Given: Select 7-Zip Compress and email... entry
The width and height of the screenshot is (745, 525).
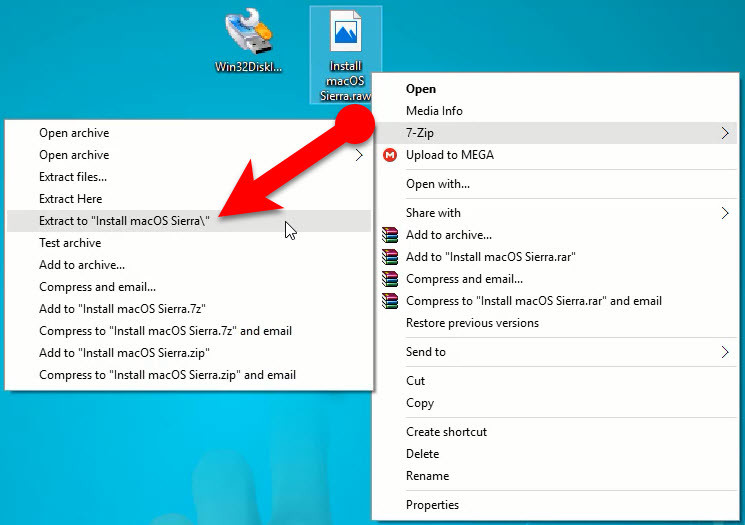Looking at the screenshot, I should 189,287.
